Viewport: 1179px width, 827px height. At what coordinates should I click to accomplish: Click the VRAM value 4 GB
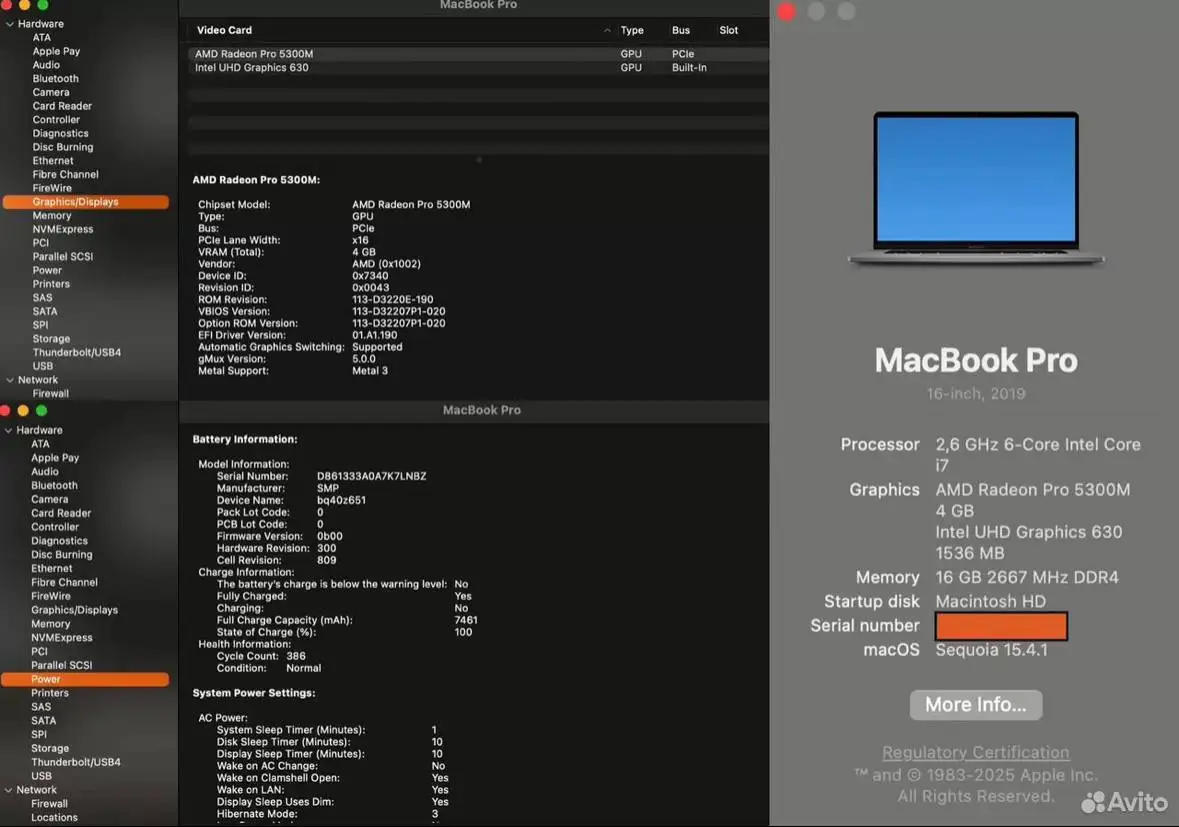(364, 253)
